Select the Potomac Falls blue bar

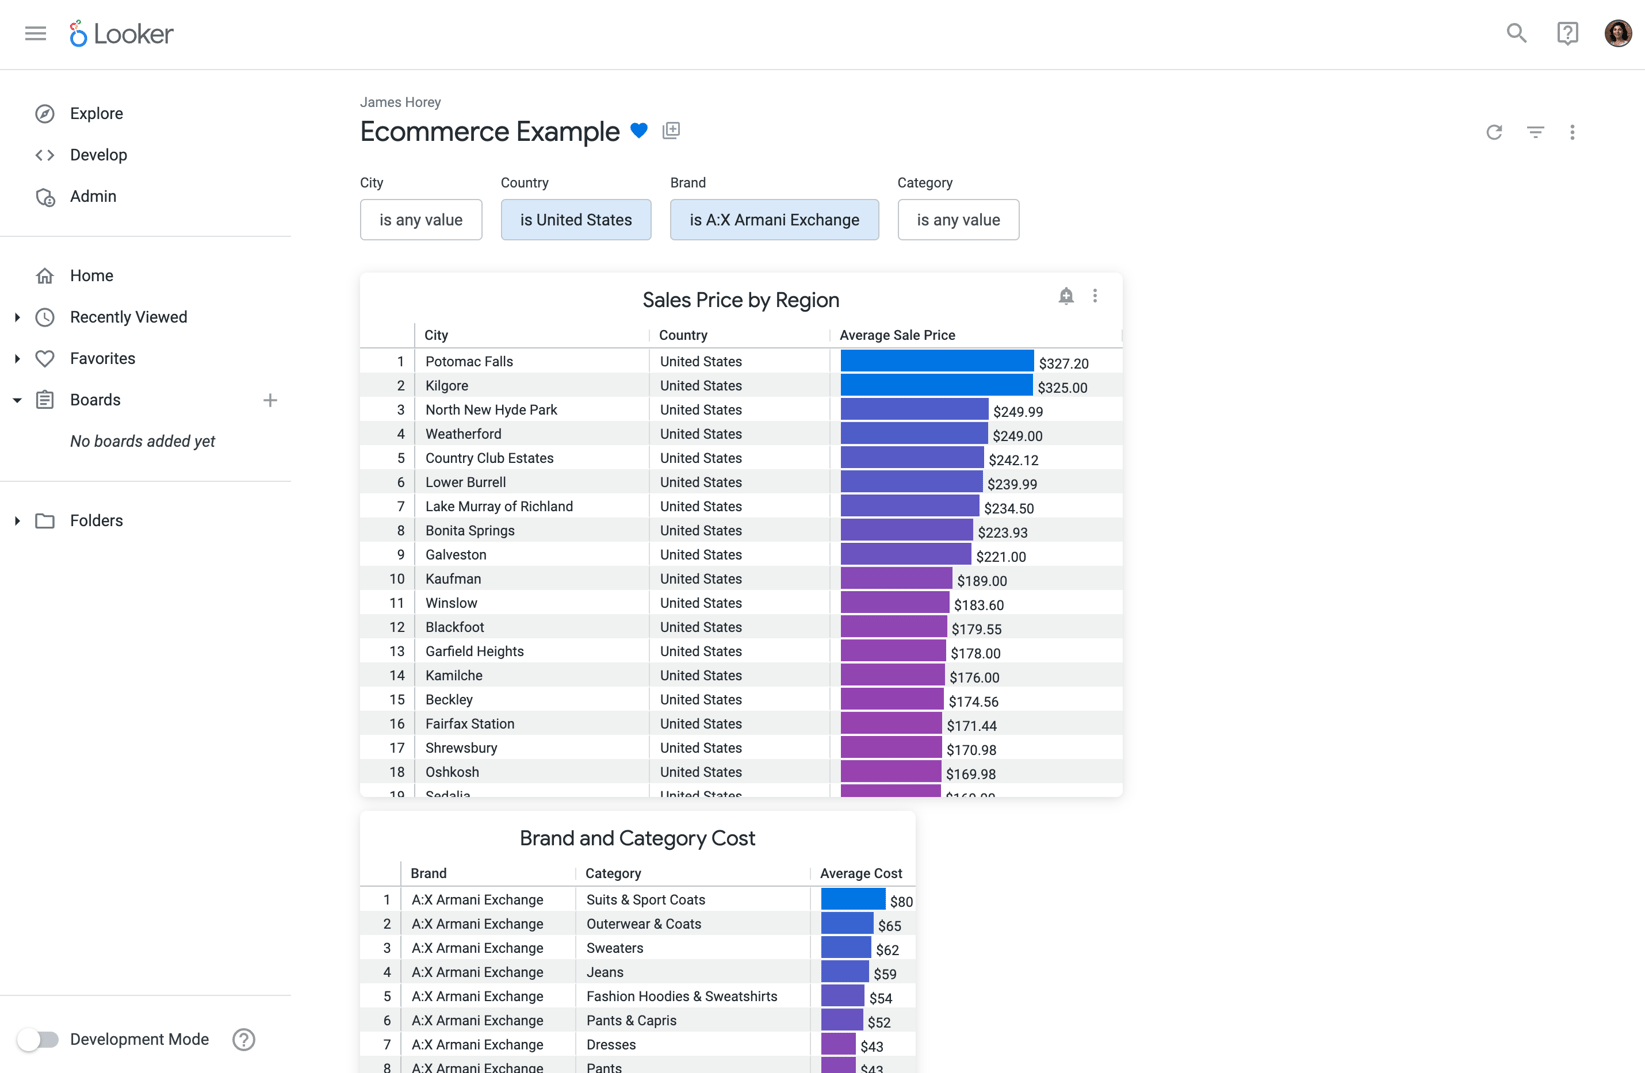(x=935, y=361)
